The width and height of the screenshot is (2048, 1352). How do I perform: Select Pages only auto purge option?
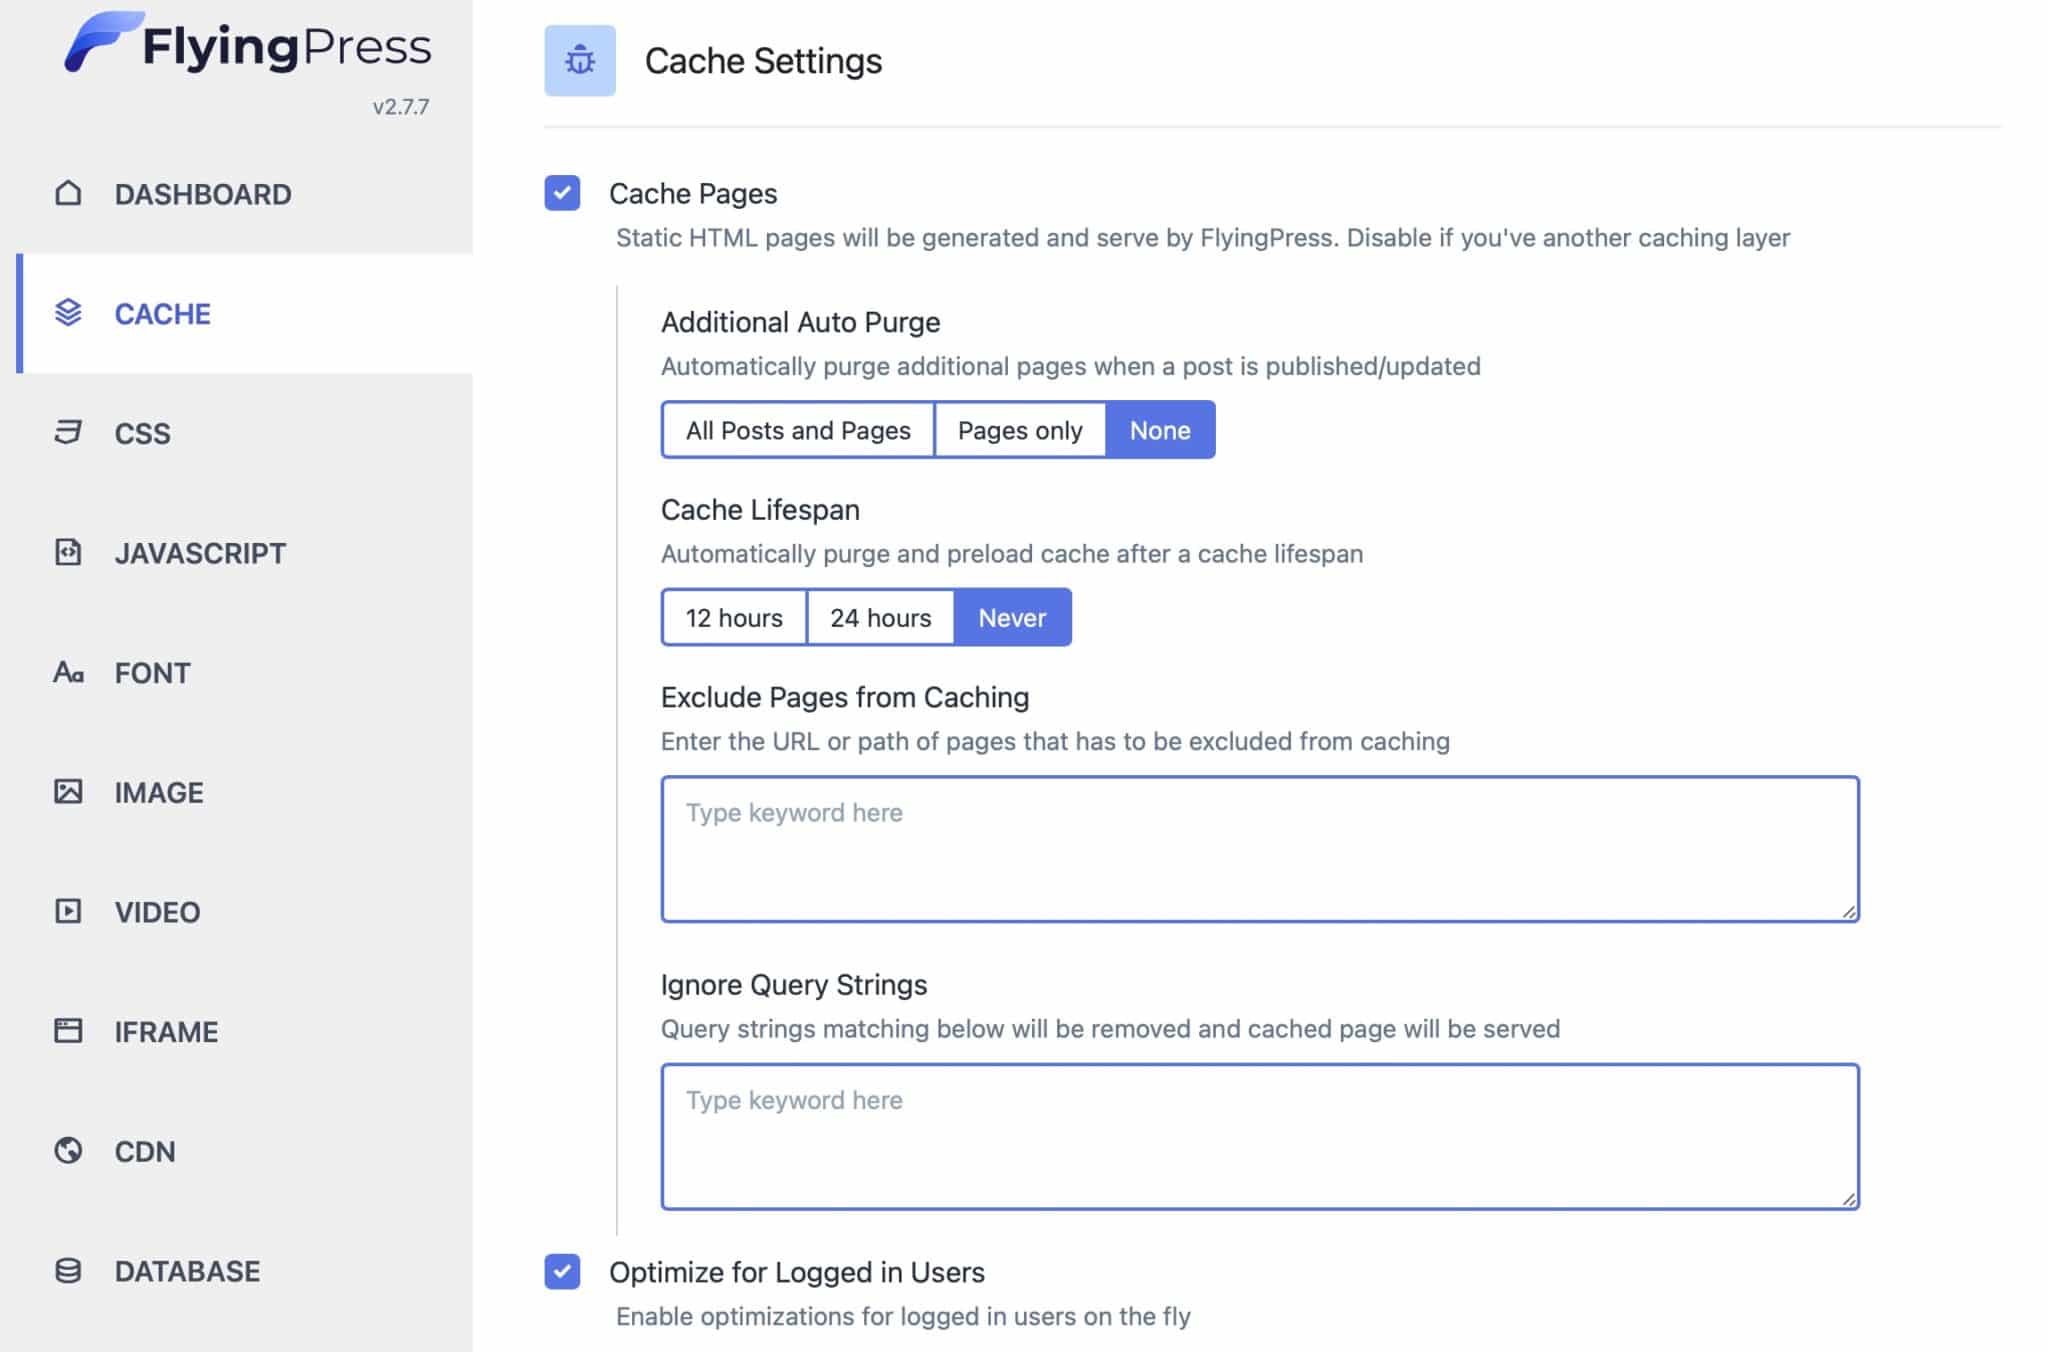tap(1020, 430)
